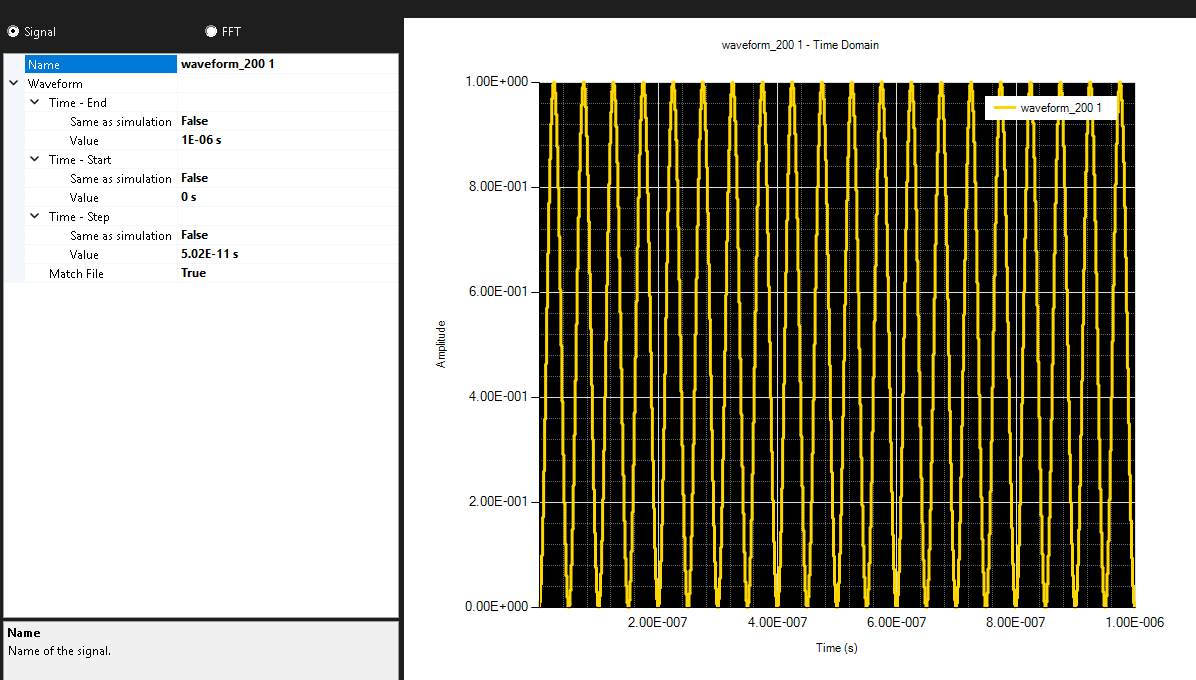Select the Name property label
The width and height of the screenshot is (1196, 680).
tap(101, 64)
